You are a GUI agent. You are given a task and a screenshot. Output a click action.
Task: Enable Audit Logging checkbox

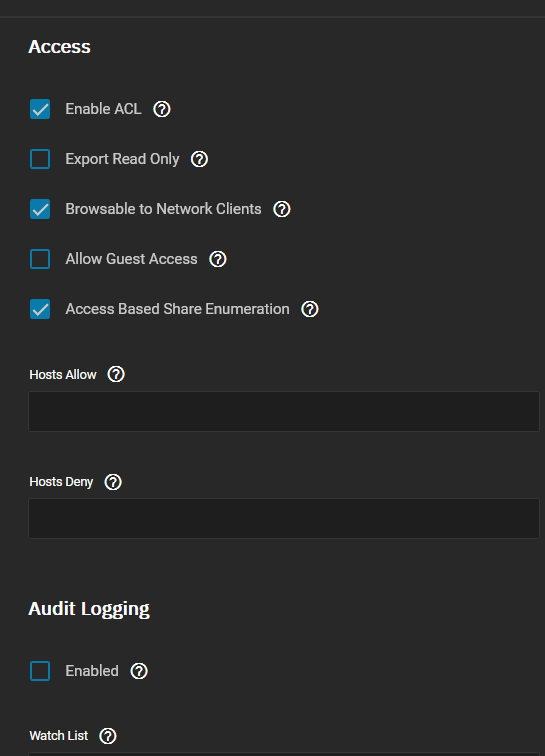tap(40, 671)
